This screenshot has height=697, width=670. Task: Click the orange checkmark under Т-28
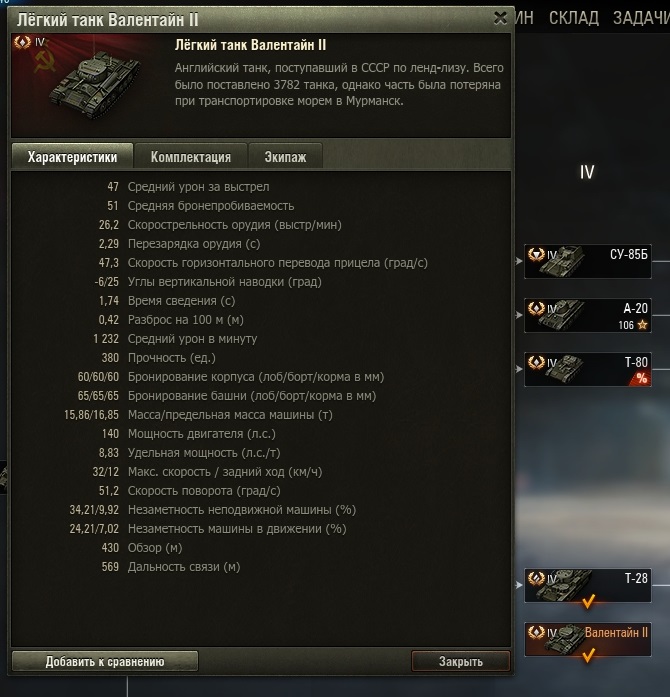click(x=588, y=602)
